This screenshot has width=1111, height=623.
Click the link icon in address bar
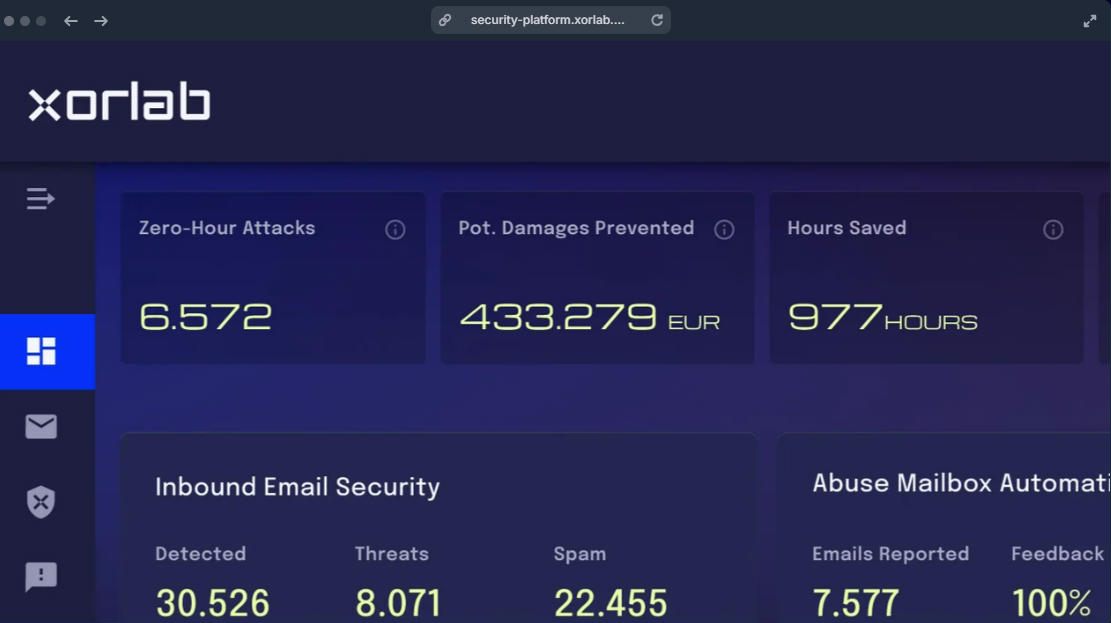[445, 20]
